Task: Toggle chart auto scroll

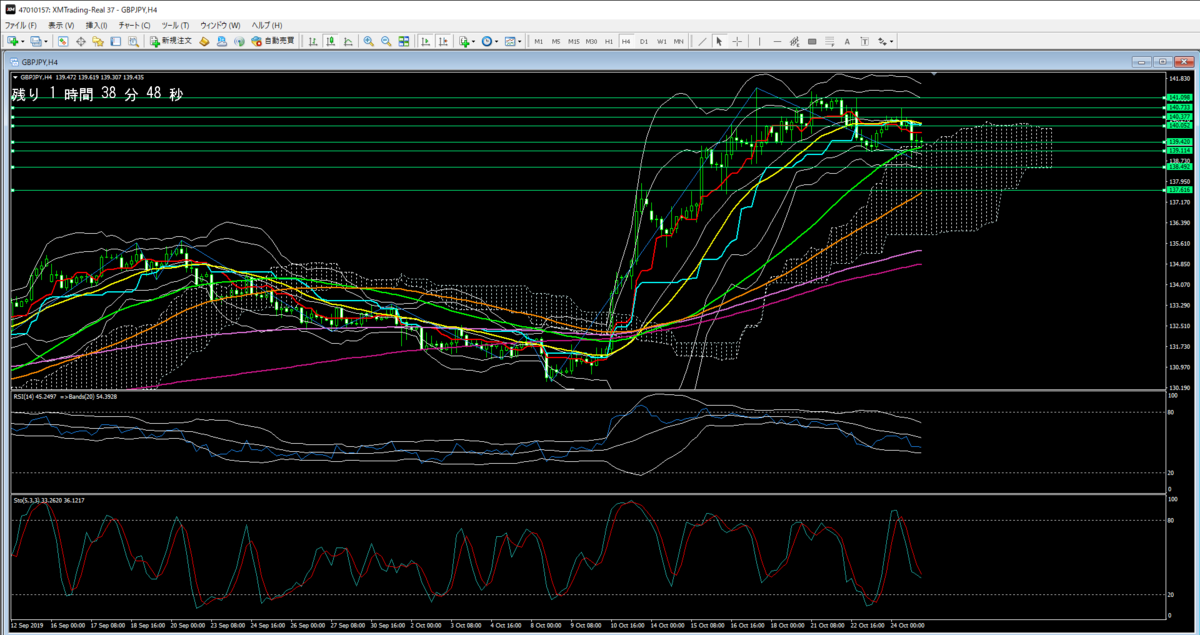Action: [425, 41]
